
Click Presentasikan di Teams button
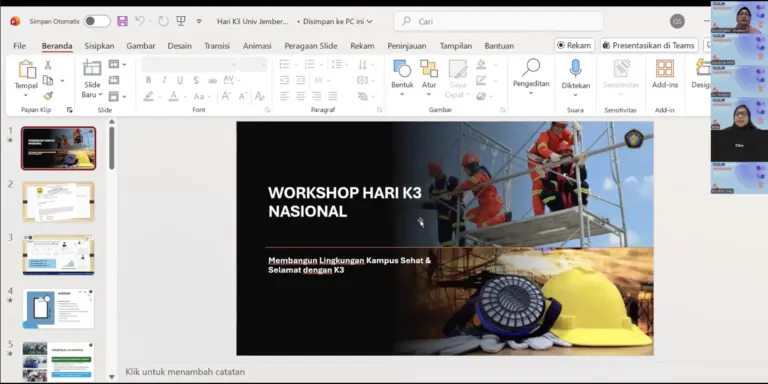[648, 45]
